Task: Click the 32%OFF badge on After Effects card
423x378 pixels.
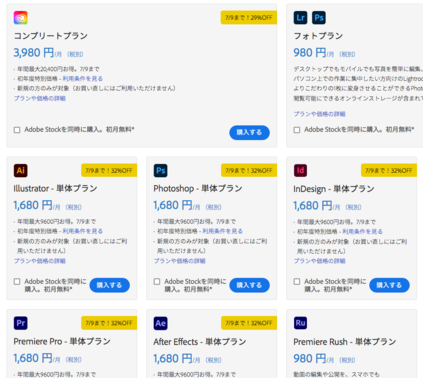Action: tap(249, 323)
